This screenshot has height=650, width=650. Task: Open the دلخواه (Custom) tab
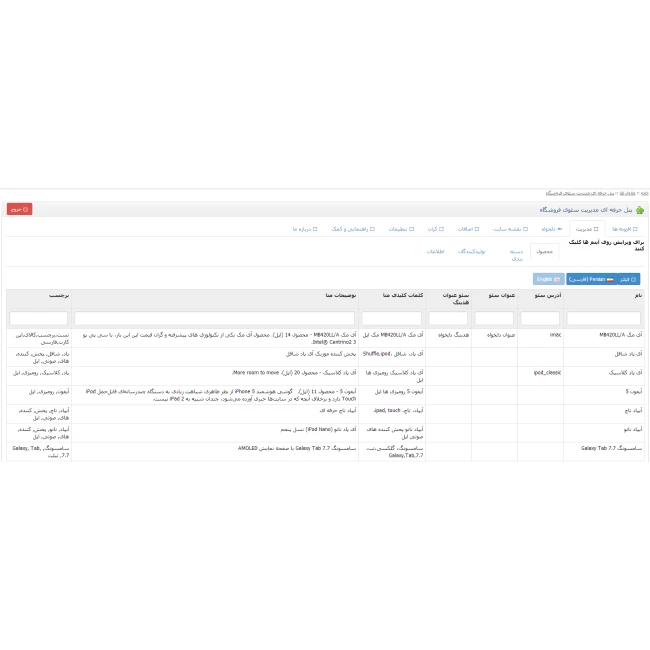(x=550, y=229)
